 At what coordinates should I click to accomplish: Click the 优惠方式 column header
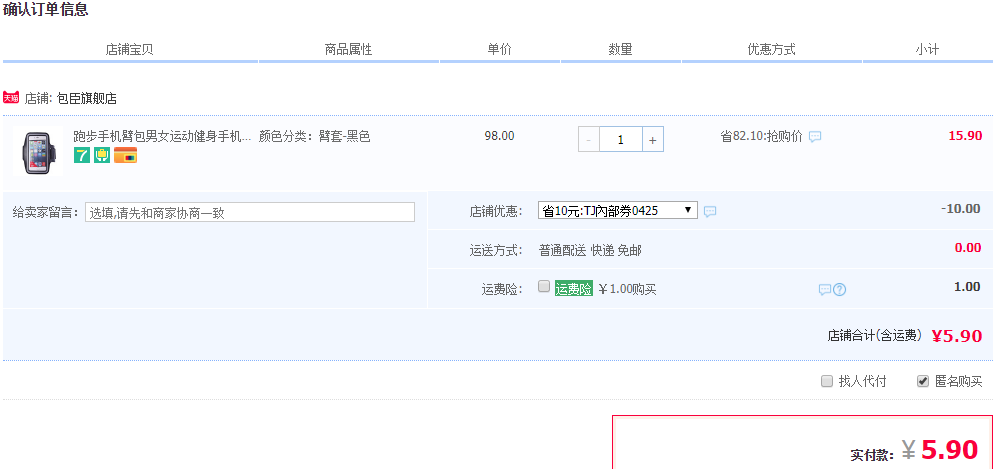tap(771, 49)
